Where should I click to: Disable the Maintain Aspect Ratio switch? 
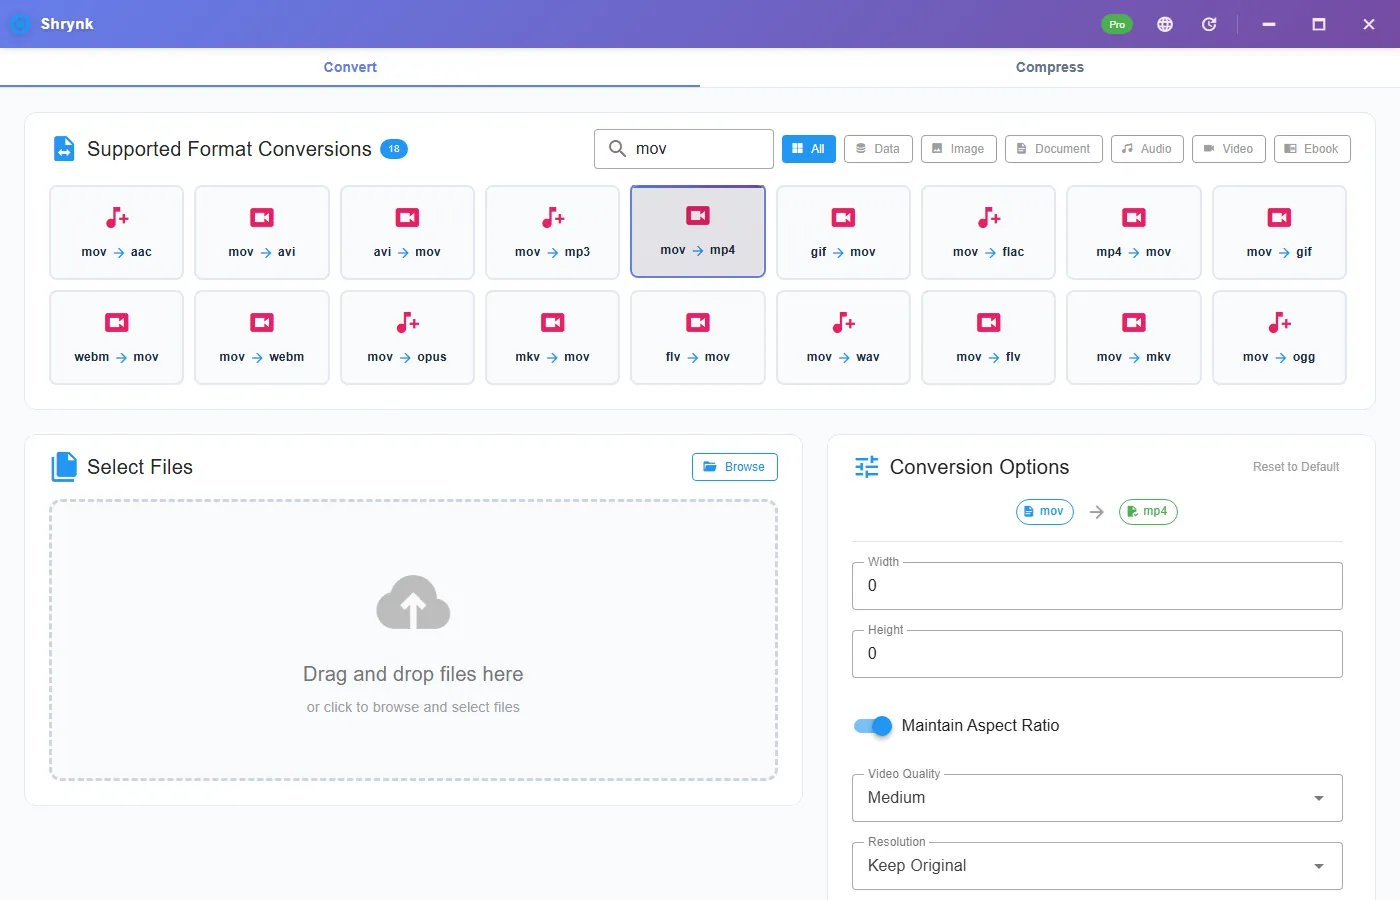point(873,726)
